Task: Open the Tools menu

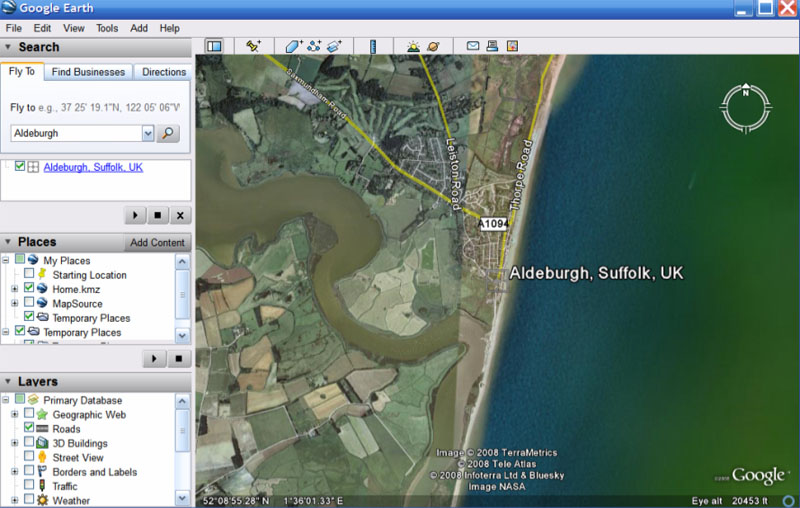Action: point(107,29)
